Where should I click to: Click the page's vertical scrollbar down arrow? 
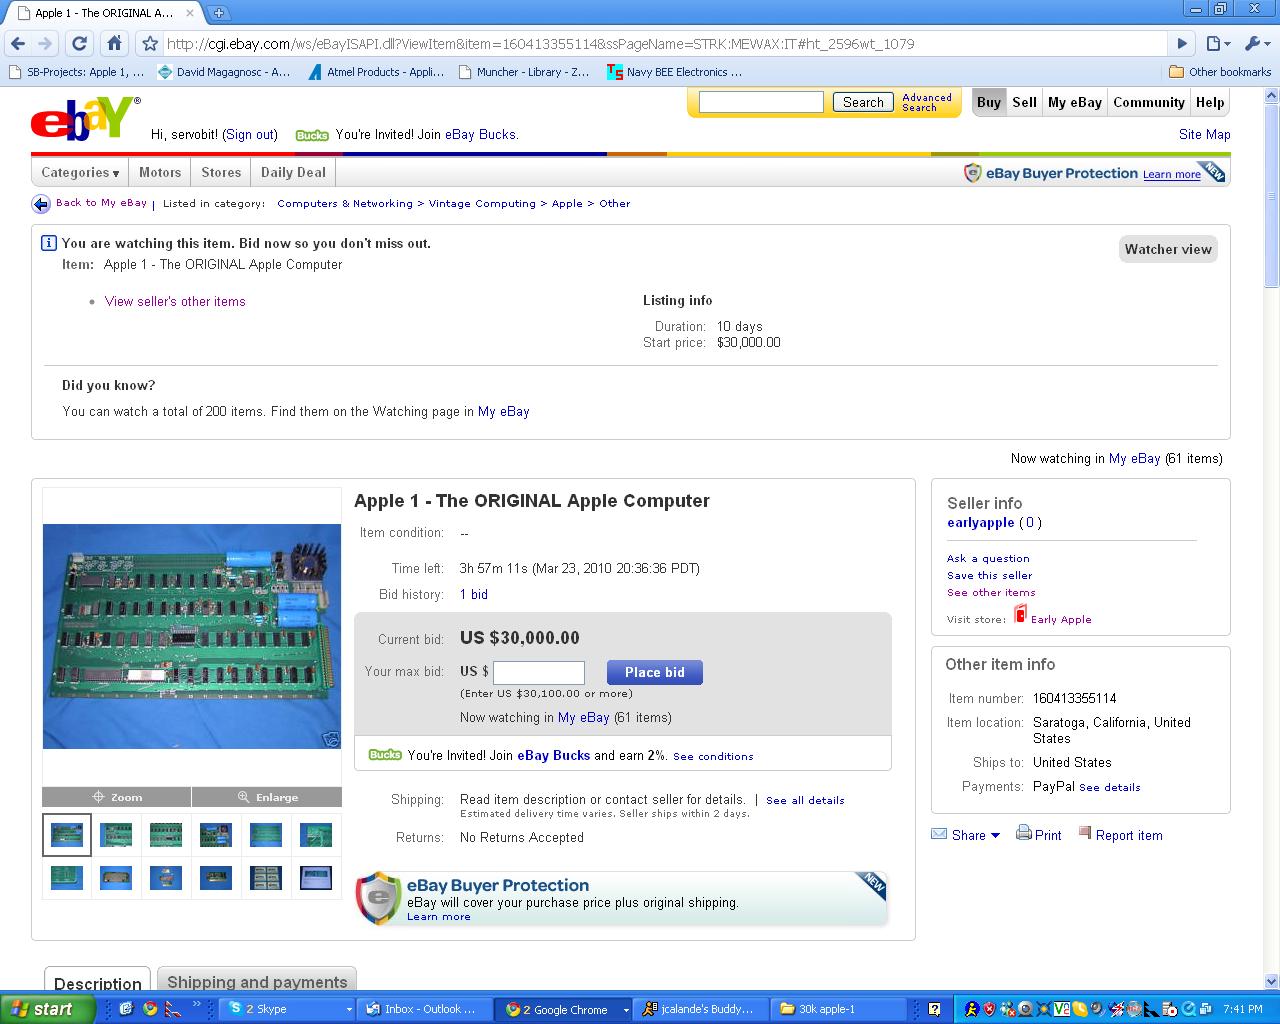[x=1271, y=981]
